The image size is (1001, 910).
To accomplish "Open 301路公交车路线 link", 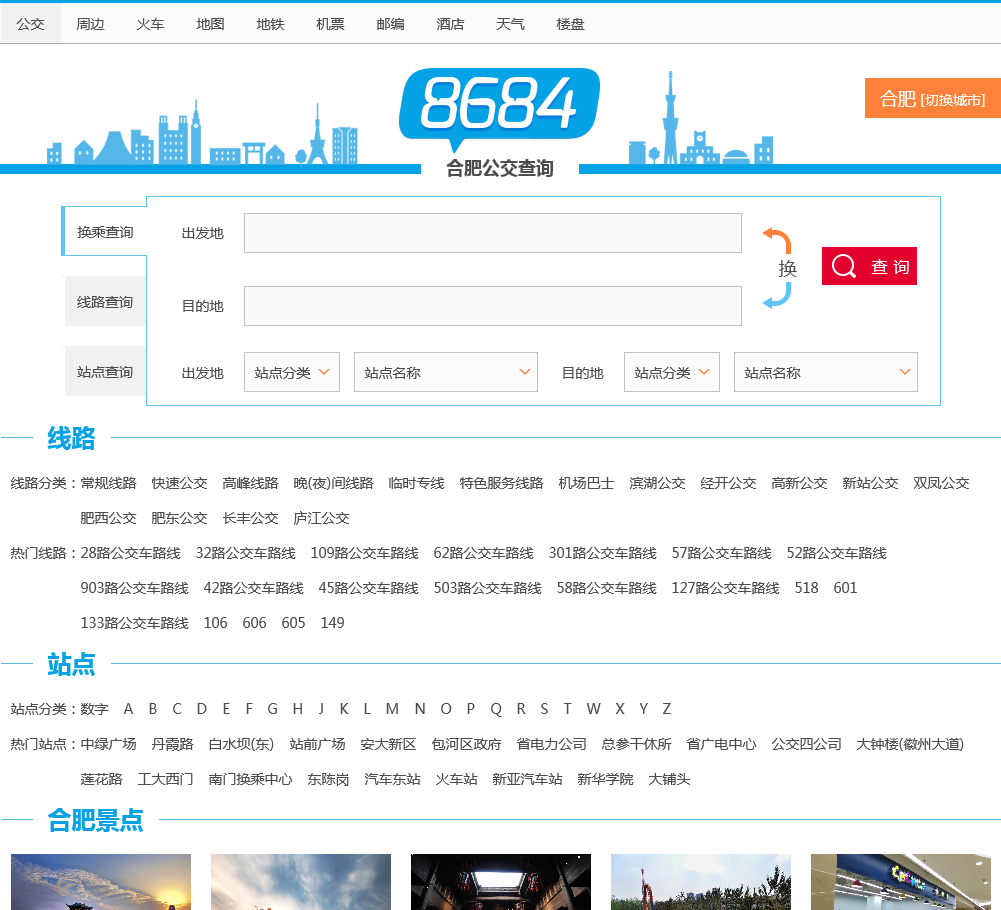I will click(603, 553).
